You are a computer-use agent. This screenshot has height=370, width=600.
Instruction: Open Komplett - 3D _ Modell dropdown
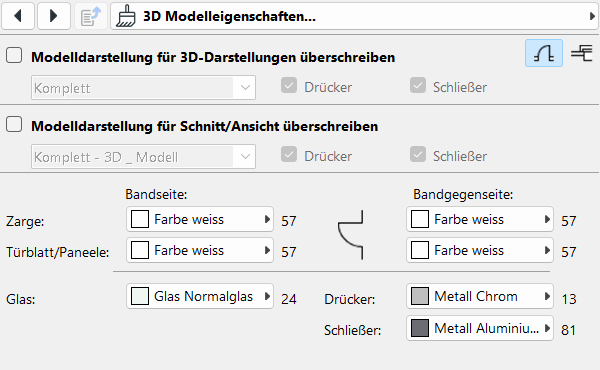coord(143,156)
